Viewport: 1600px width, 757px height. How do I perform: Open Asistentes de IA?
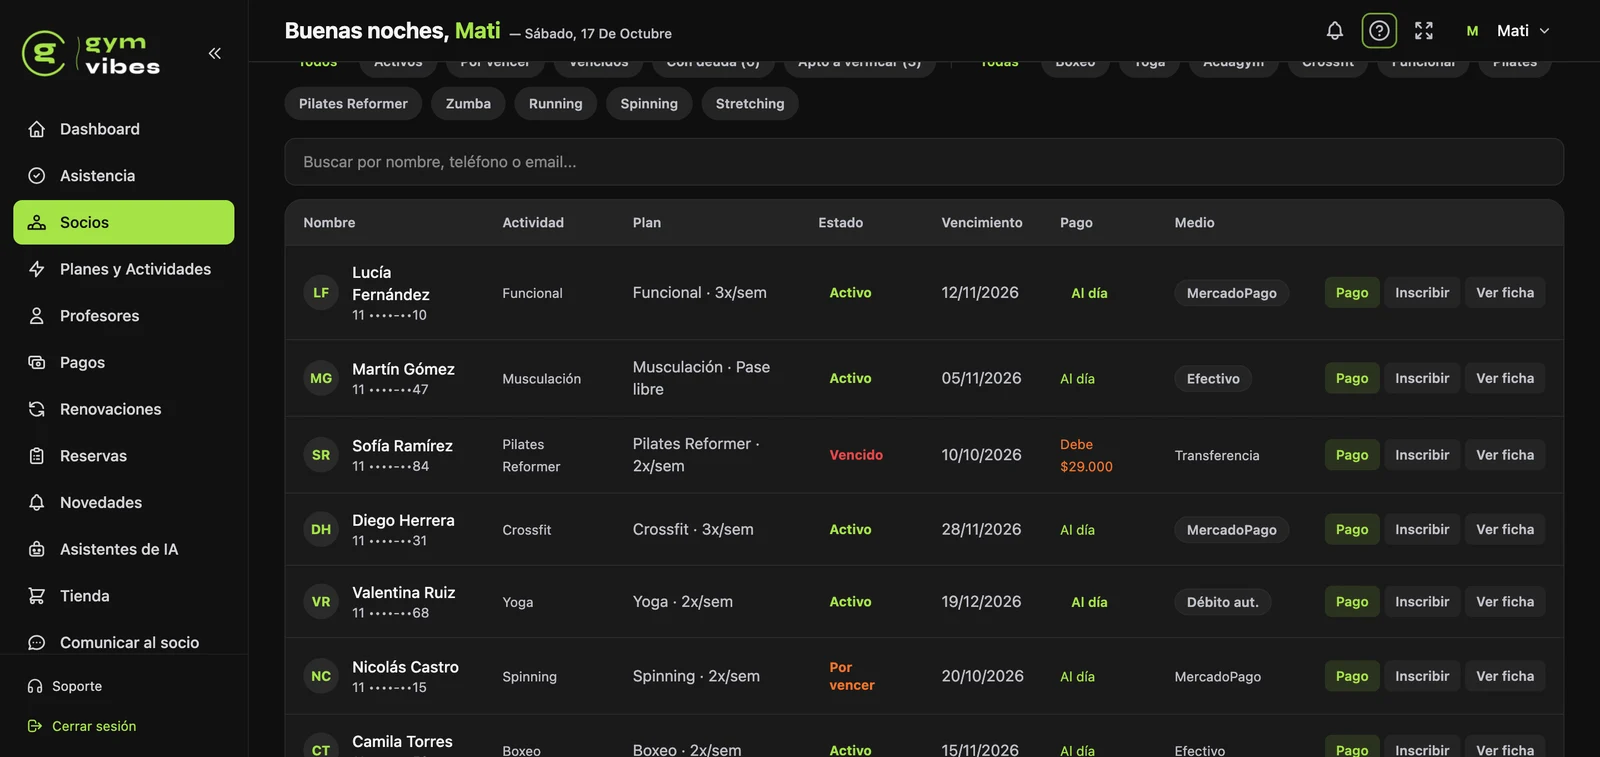click(124, 549)
